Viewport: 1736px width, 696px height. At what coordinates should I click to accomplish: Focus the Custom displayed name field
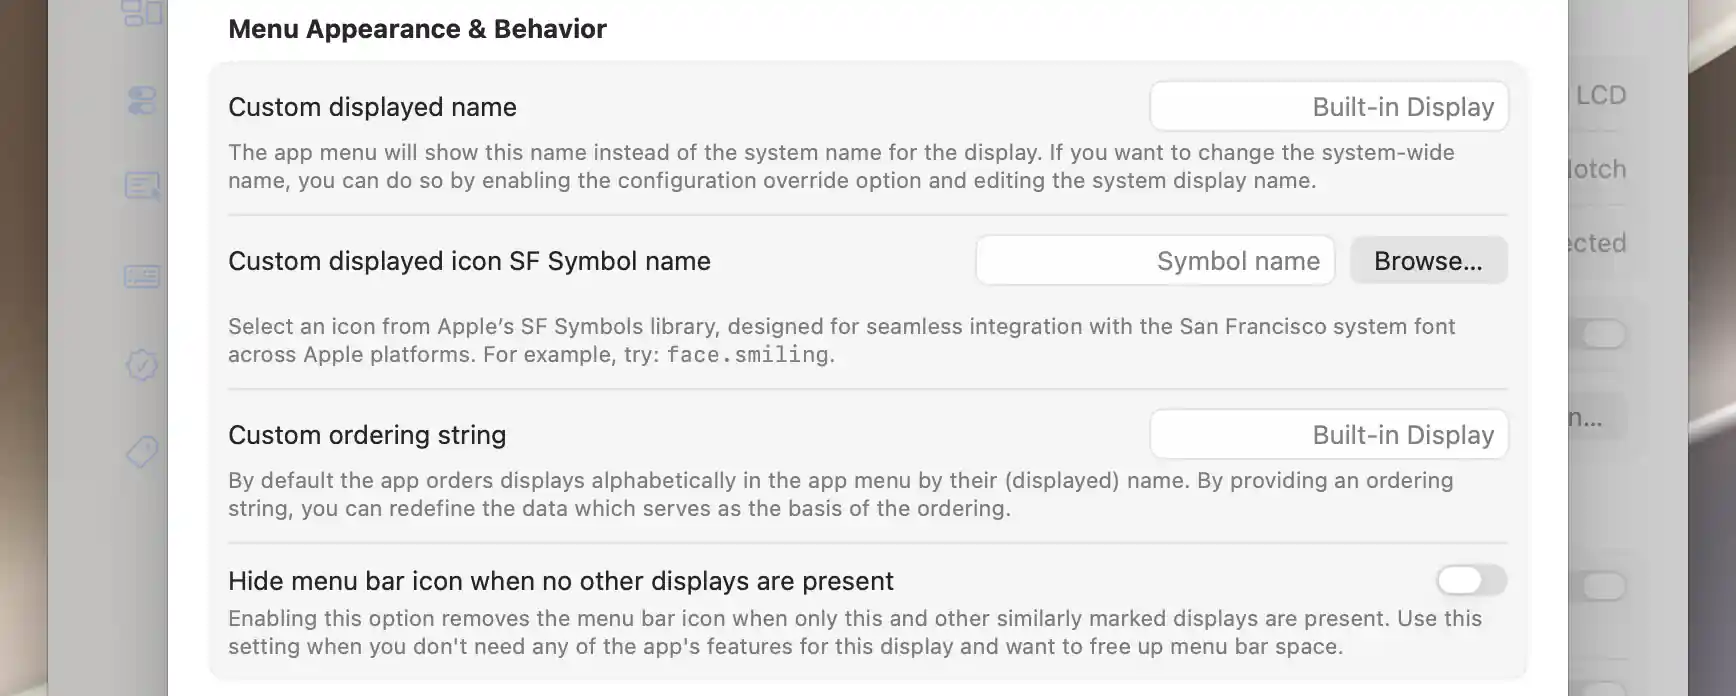[x=1329, y=107]
